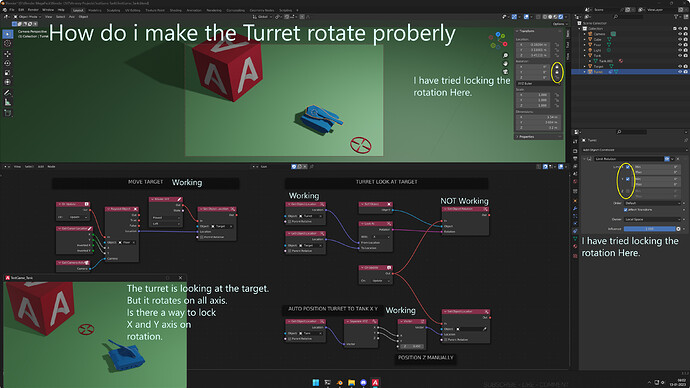Screen dimensions: 690x388
Task: Open the Owner Local Space dropdown
Action: point(652,219)
